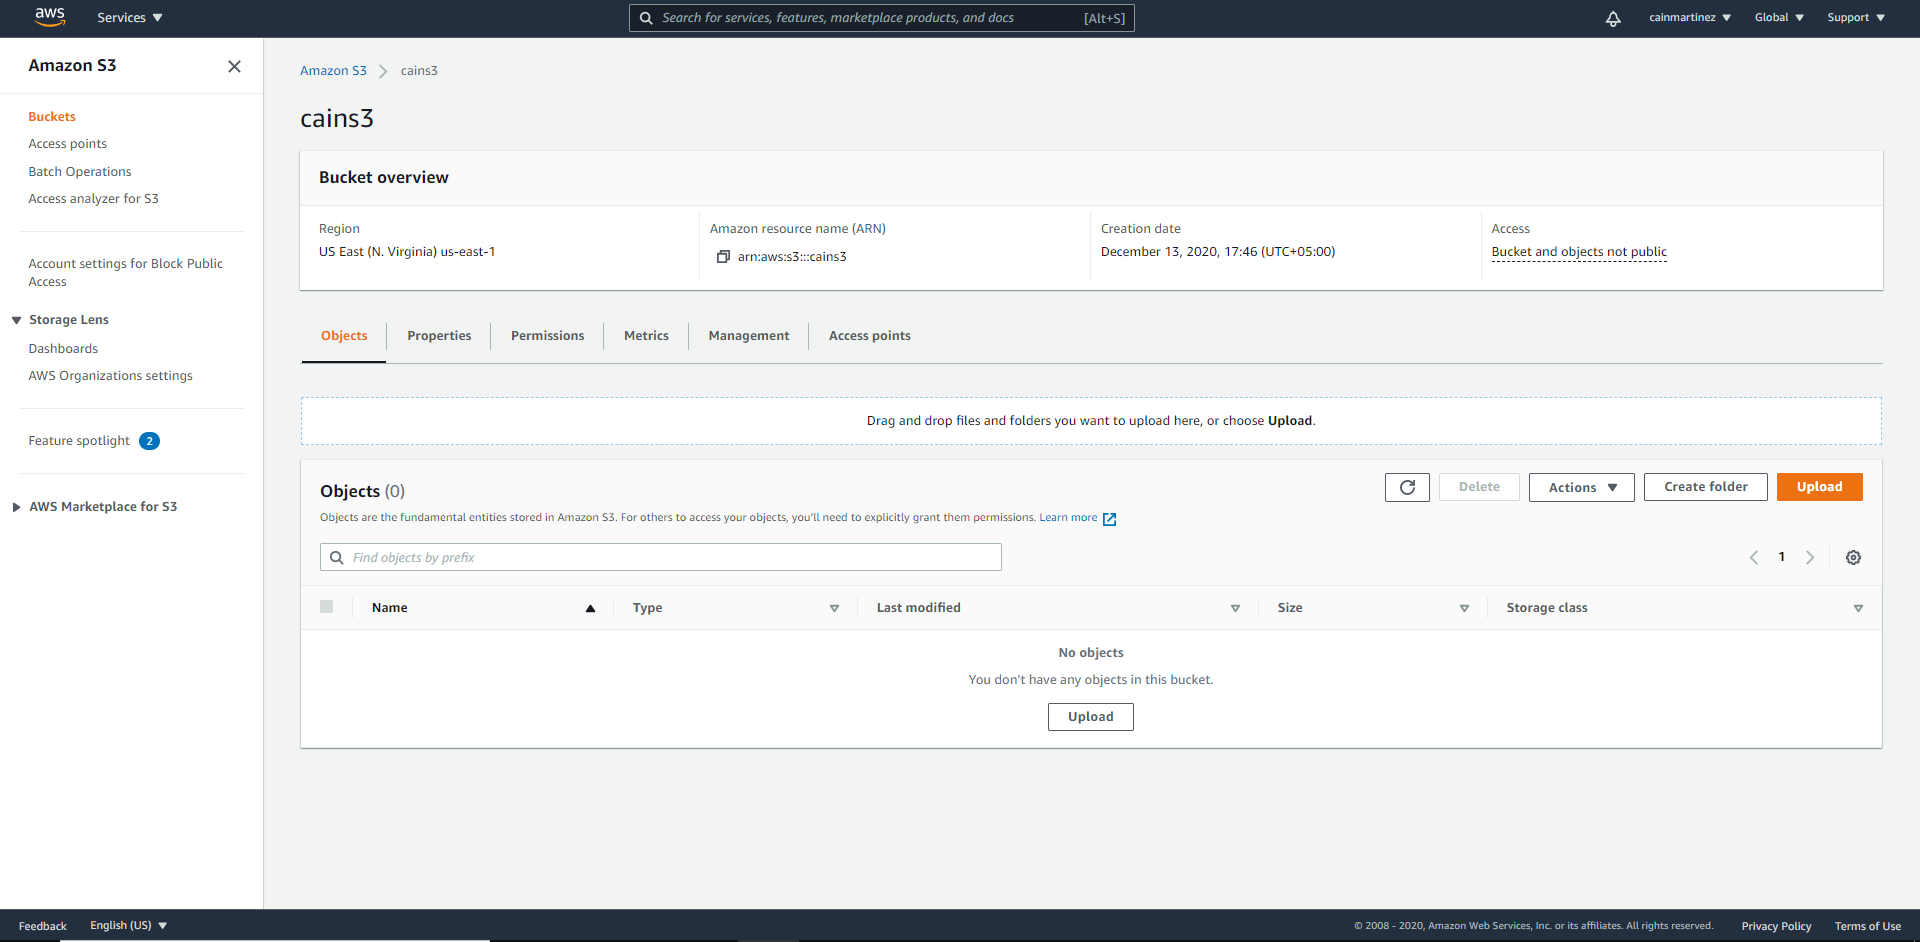Open the notifications bell

(1612, 18)
